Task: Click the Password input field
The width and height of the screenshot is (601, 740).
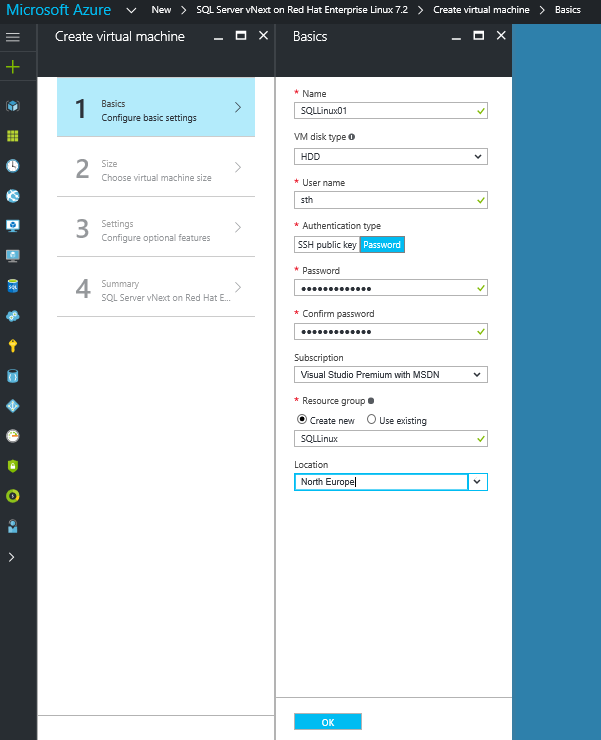Action: coord(391,288)
